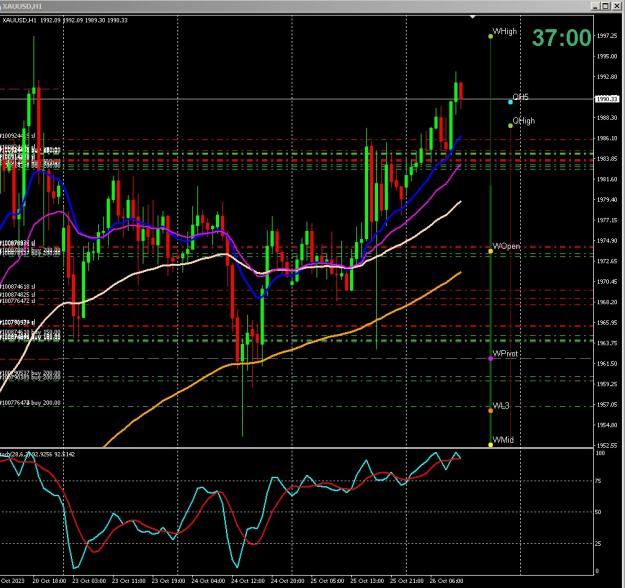Click the 1974.90 price scale label
The width and height of the screenshot is (625, 588).
(x=606, y=240)
